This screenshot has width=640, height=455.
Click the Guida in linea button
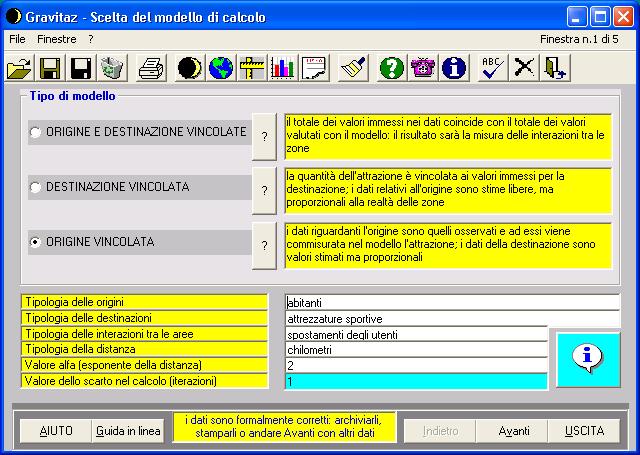[127, 431]
